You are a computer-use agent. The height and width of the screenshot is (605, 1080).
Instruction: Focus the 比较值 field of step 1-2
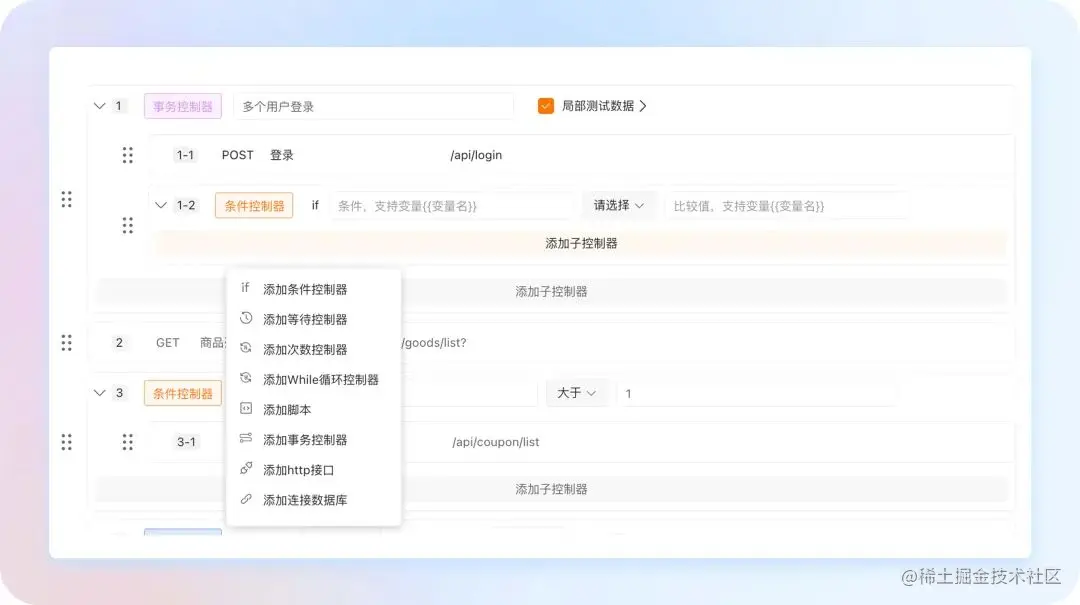785,205
